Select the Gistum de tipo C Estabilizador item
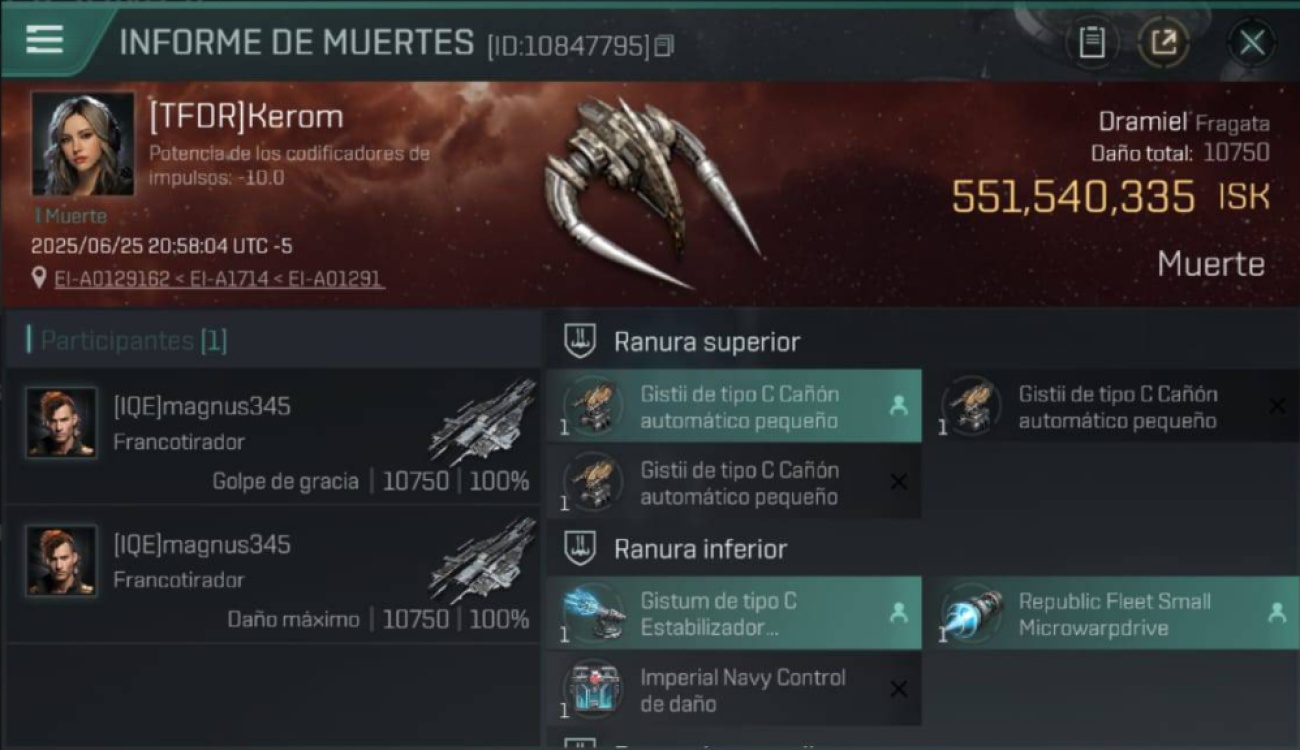1300x750 pixels. (x=734, y=614)
